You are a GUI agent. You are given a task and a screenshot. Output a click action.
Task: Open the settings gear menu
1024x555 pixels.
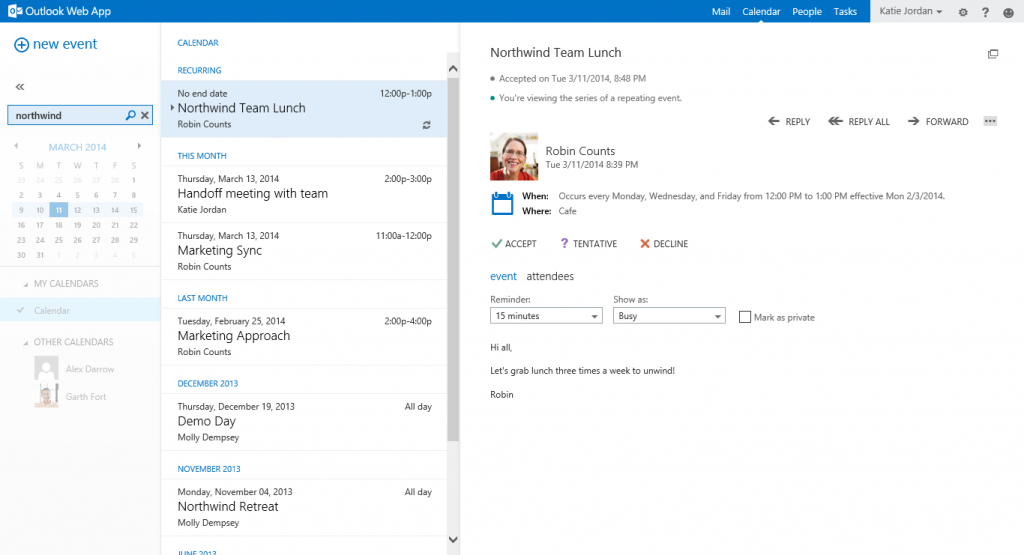(963, 12)
